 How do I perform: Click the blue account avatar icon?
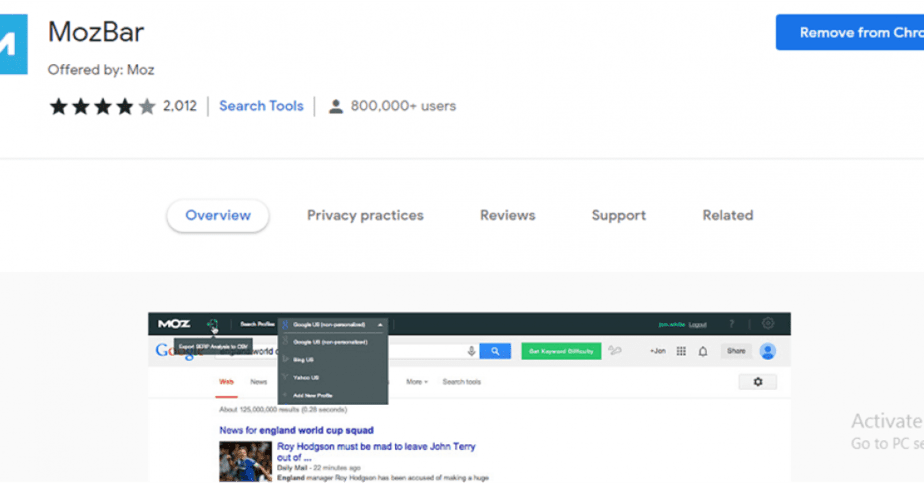[x=767, y=351]
